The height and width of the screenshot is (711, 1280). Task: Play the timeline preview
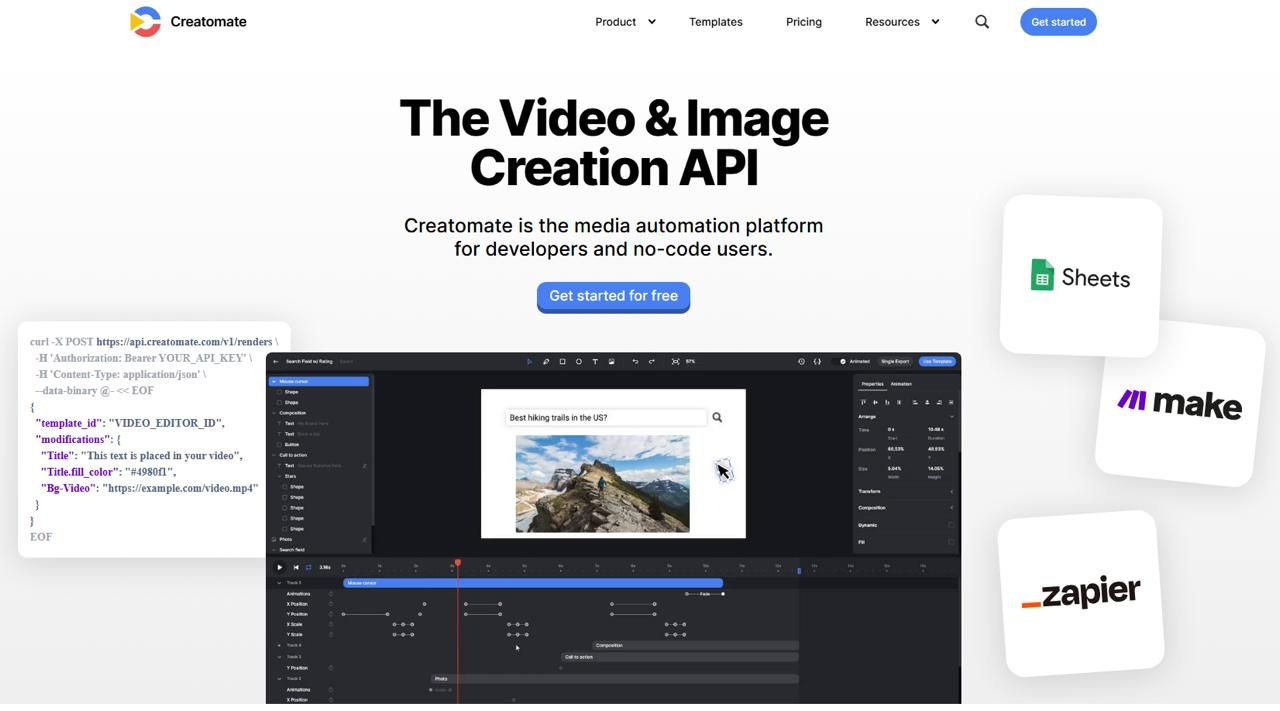point(280,567)
